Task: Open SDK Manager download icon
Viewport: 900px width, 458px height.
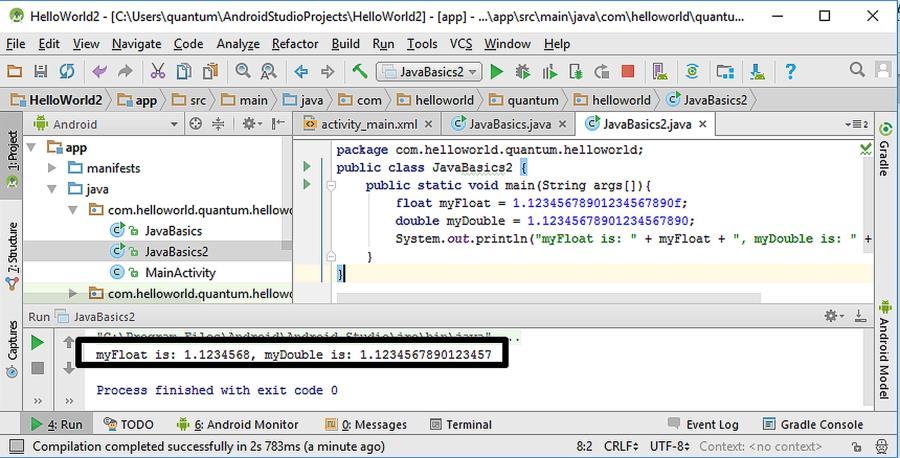Action: pos(758,72)
